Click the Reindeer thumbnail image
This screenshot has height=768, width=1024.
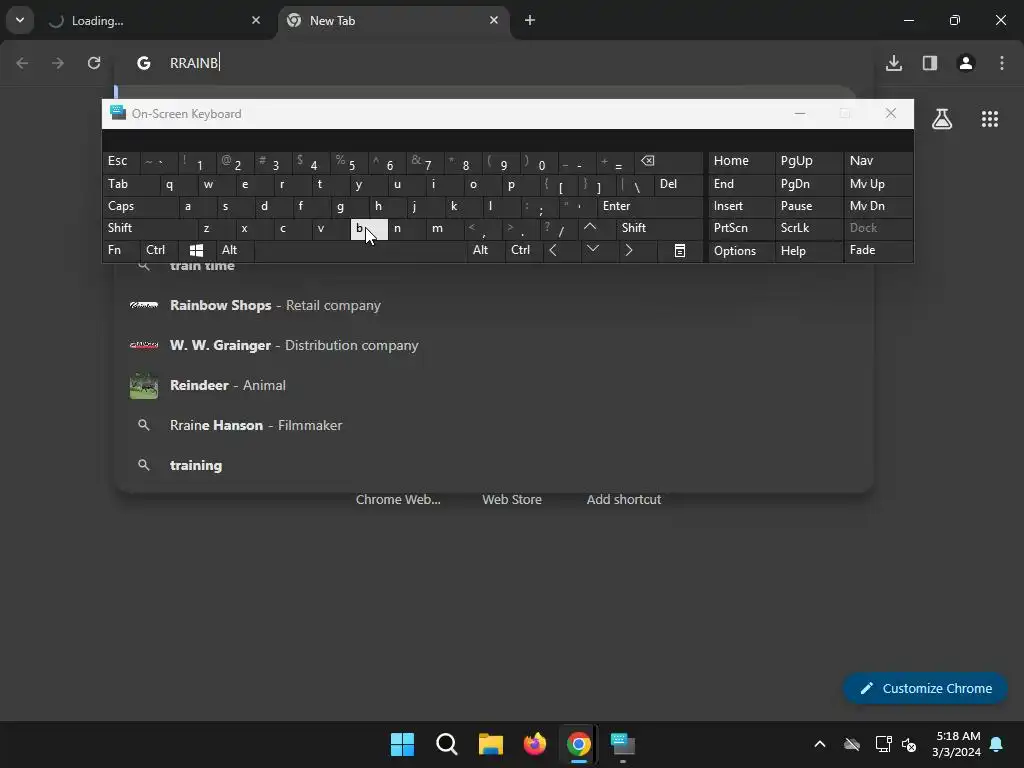tap(144, 385)
